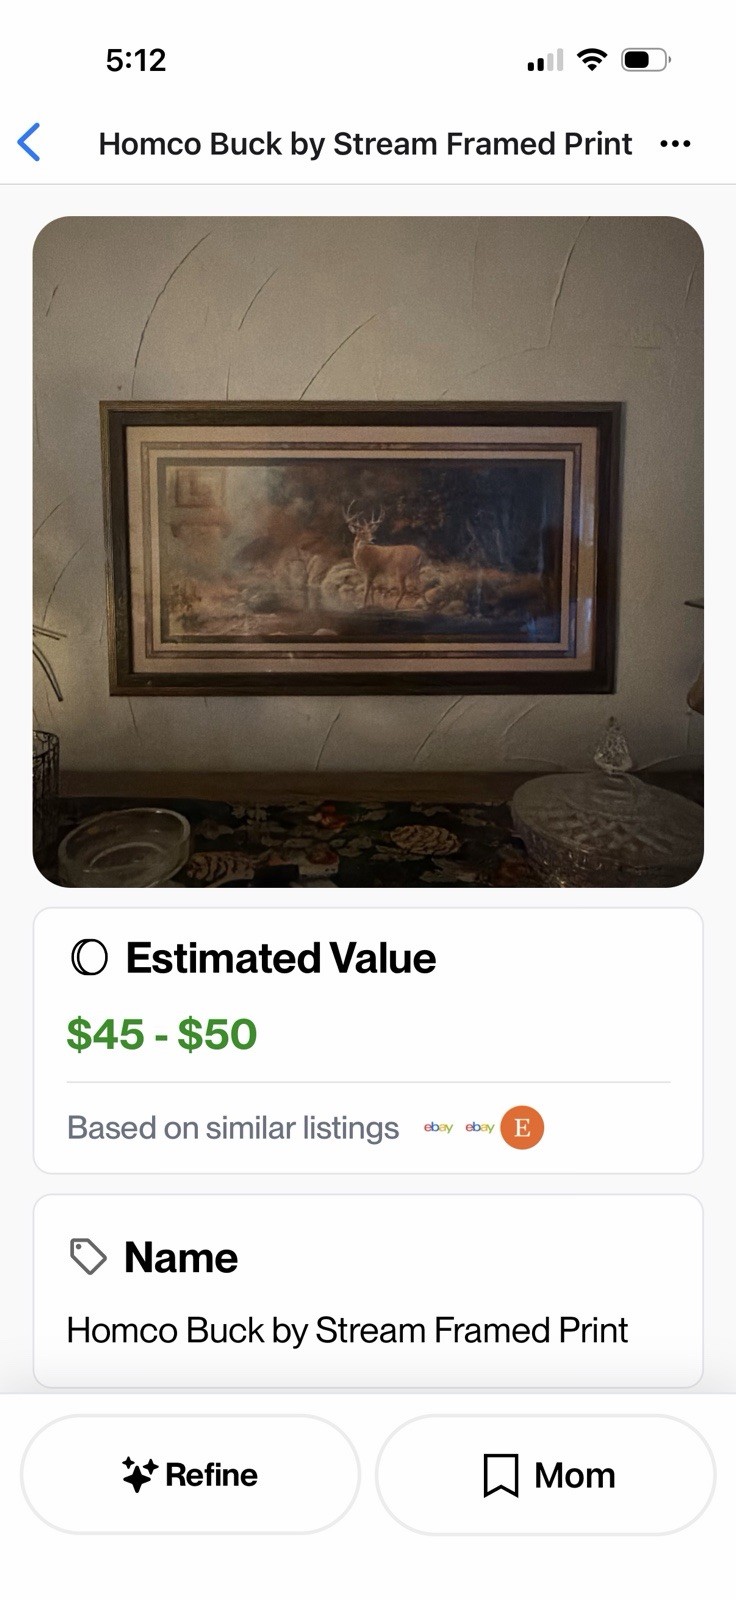This screenshot has width=736, height=1600.
Task: Open the orange Etsy source icon
Action: point(522,1128)
